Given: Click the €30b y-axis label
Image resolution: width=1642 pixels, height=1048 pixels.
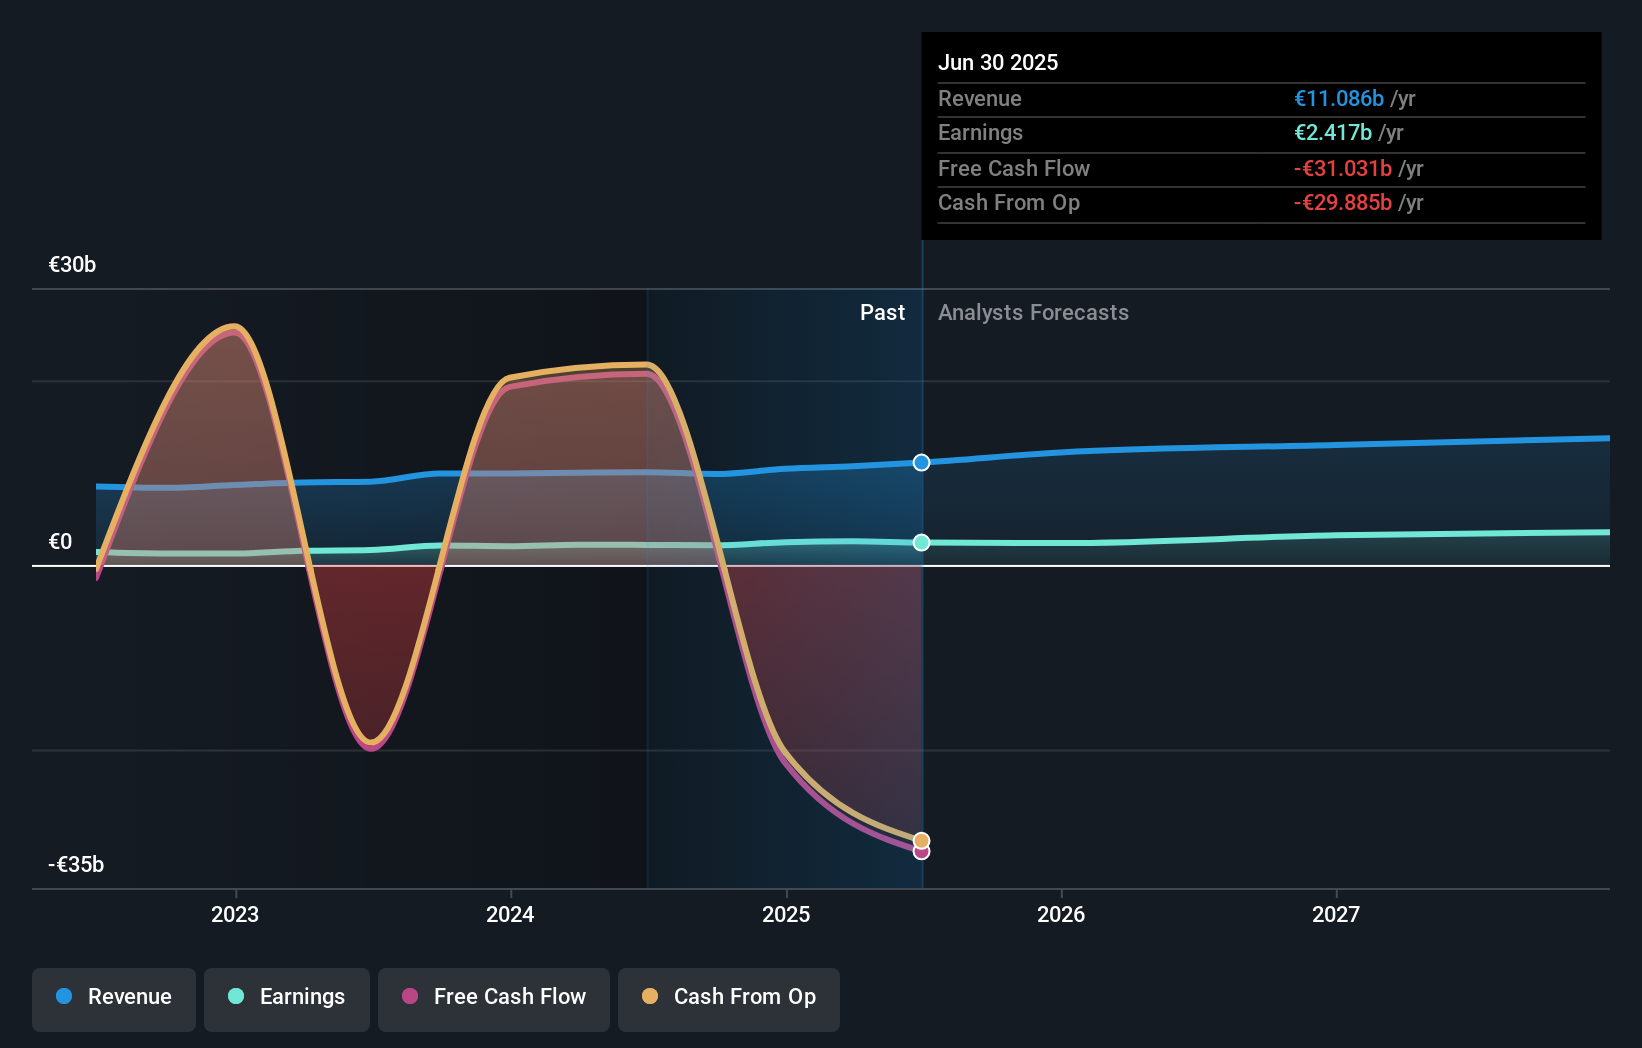Looking at the screenshot, I should click(73, 265).
